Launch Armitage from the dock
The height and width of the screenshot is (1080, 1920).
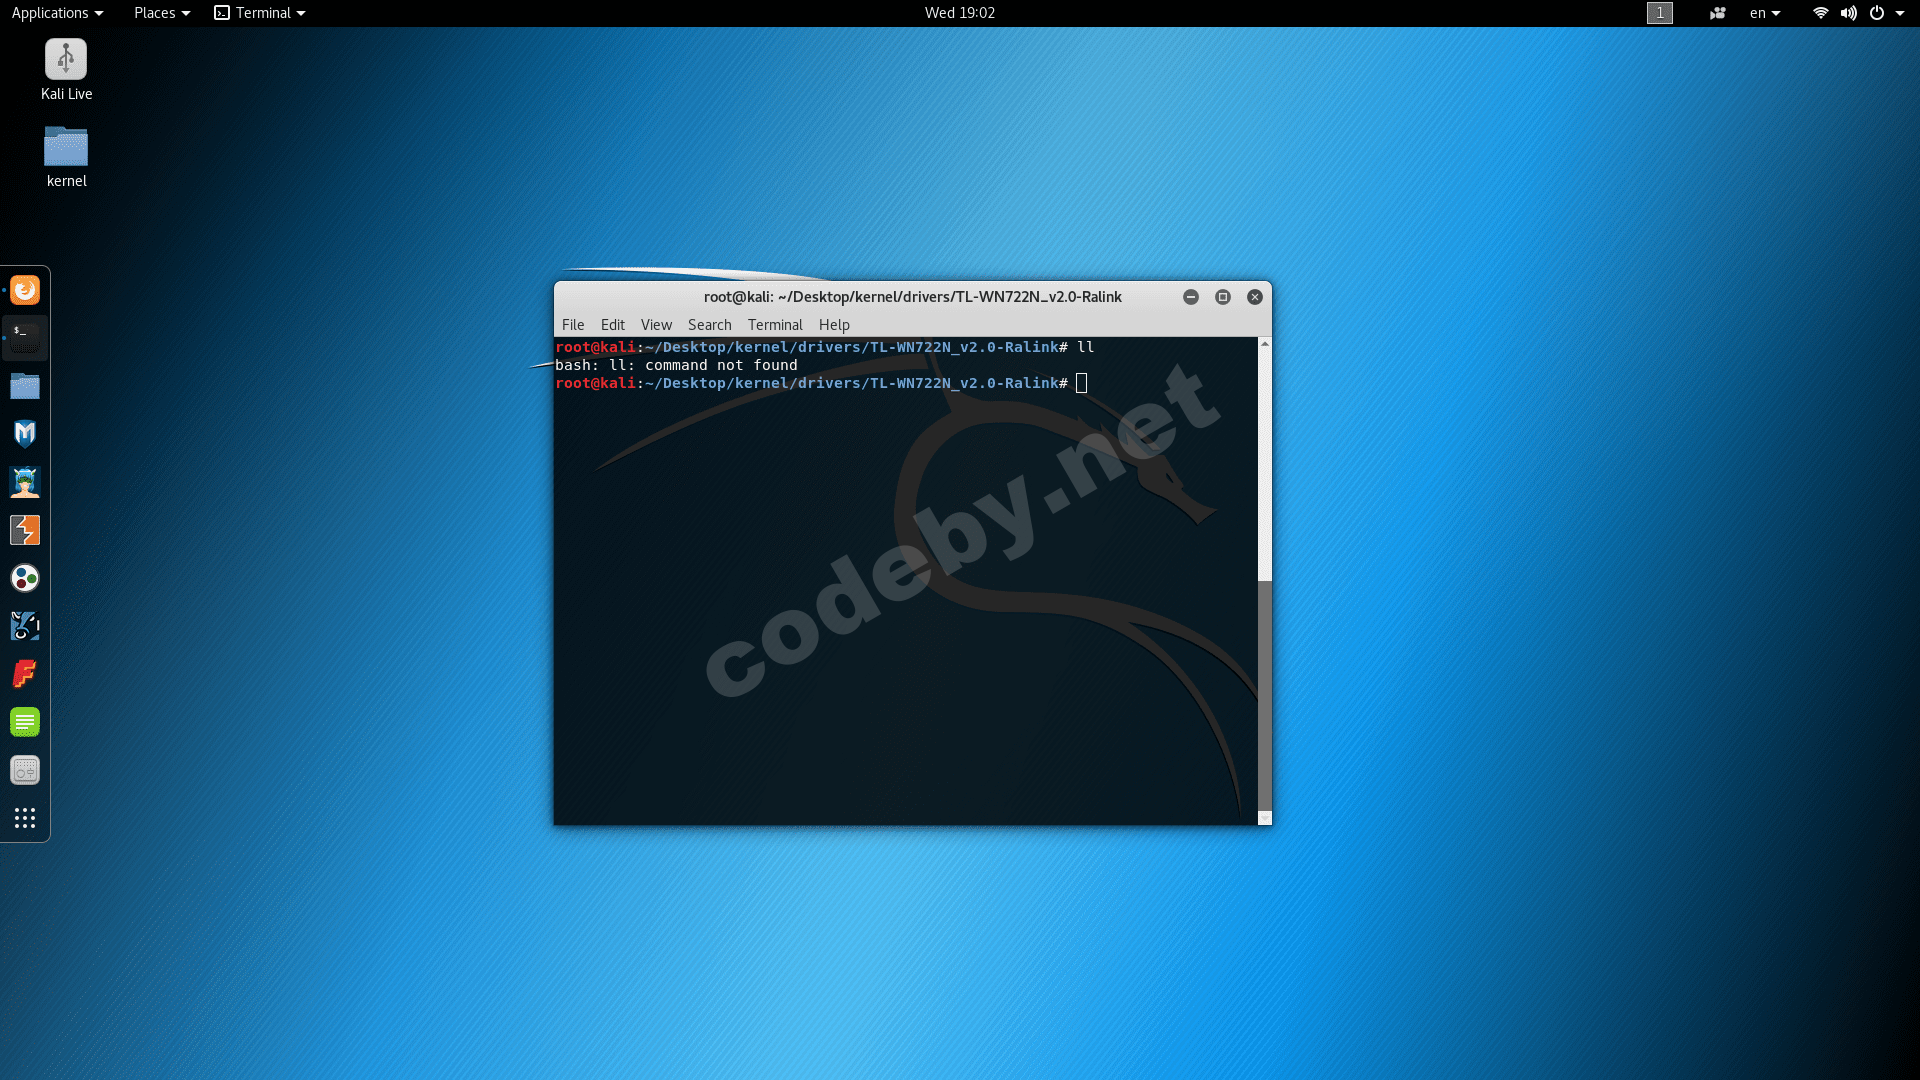tap(25, 482)
